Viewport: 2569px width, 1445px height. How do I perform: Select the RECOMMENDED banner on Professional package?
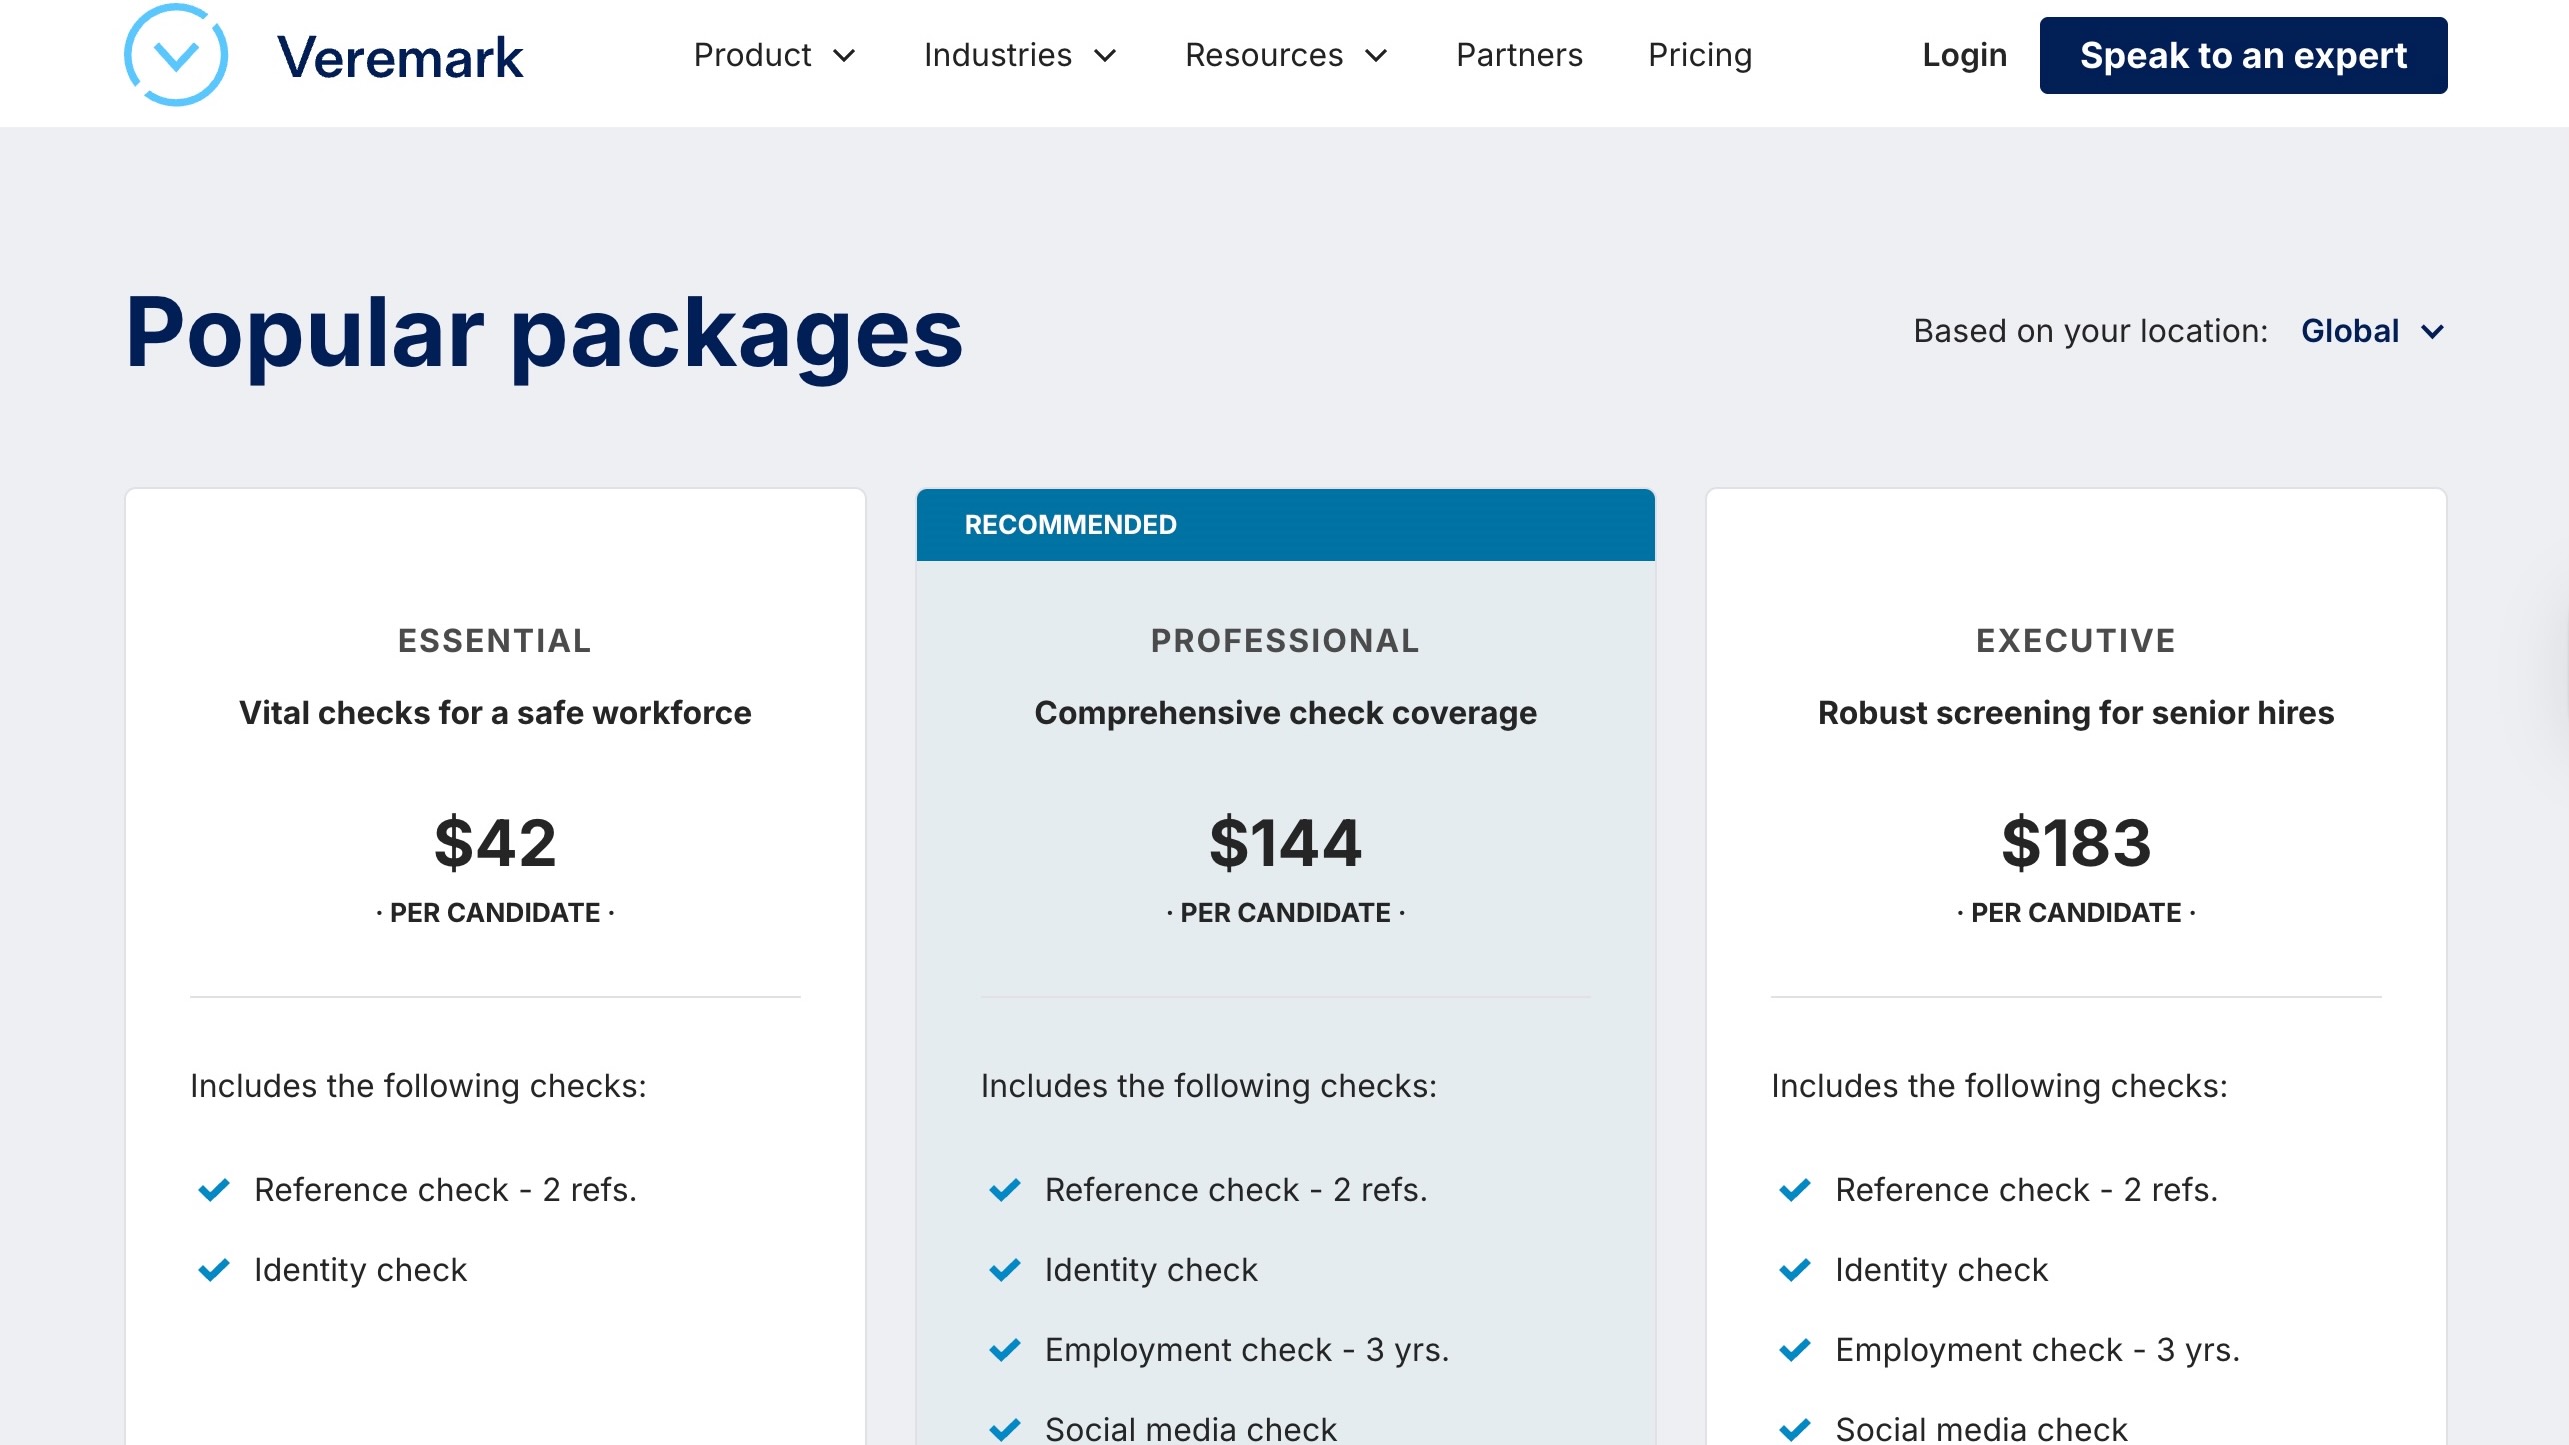[x=1070, y=524]
